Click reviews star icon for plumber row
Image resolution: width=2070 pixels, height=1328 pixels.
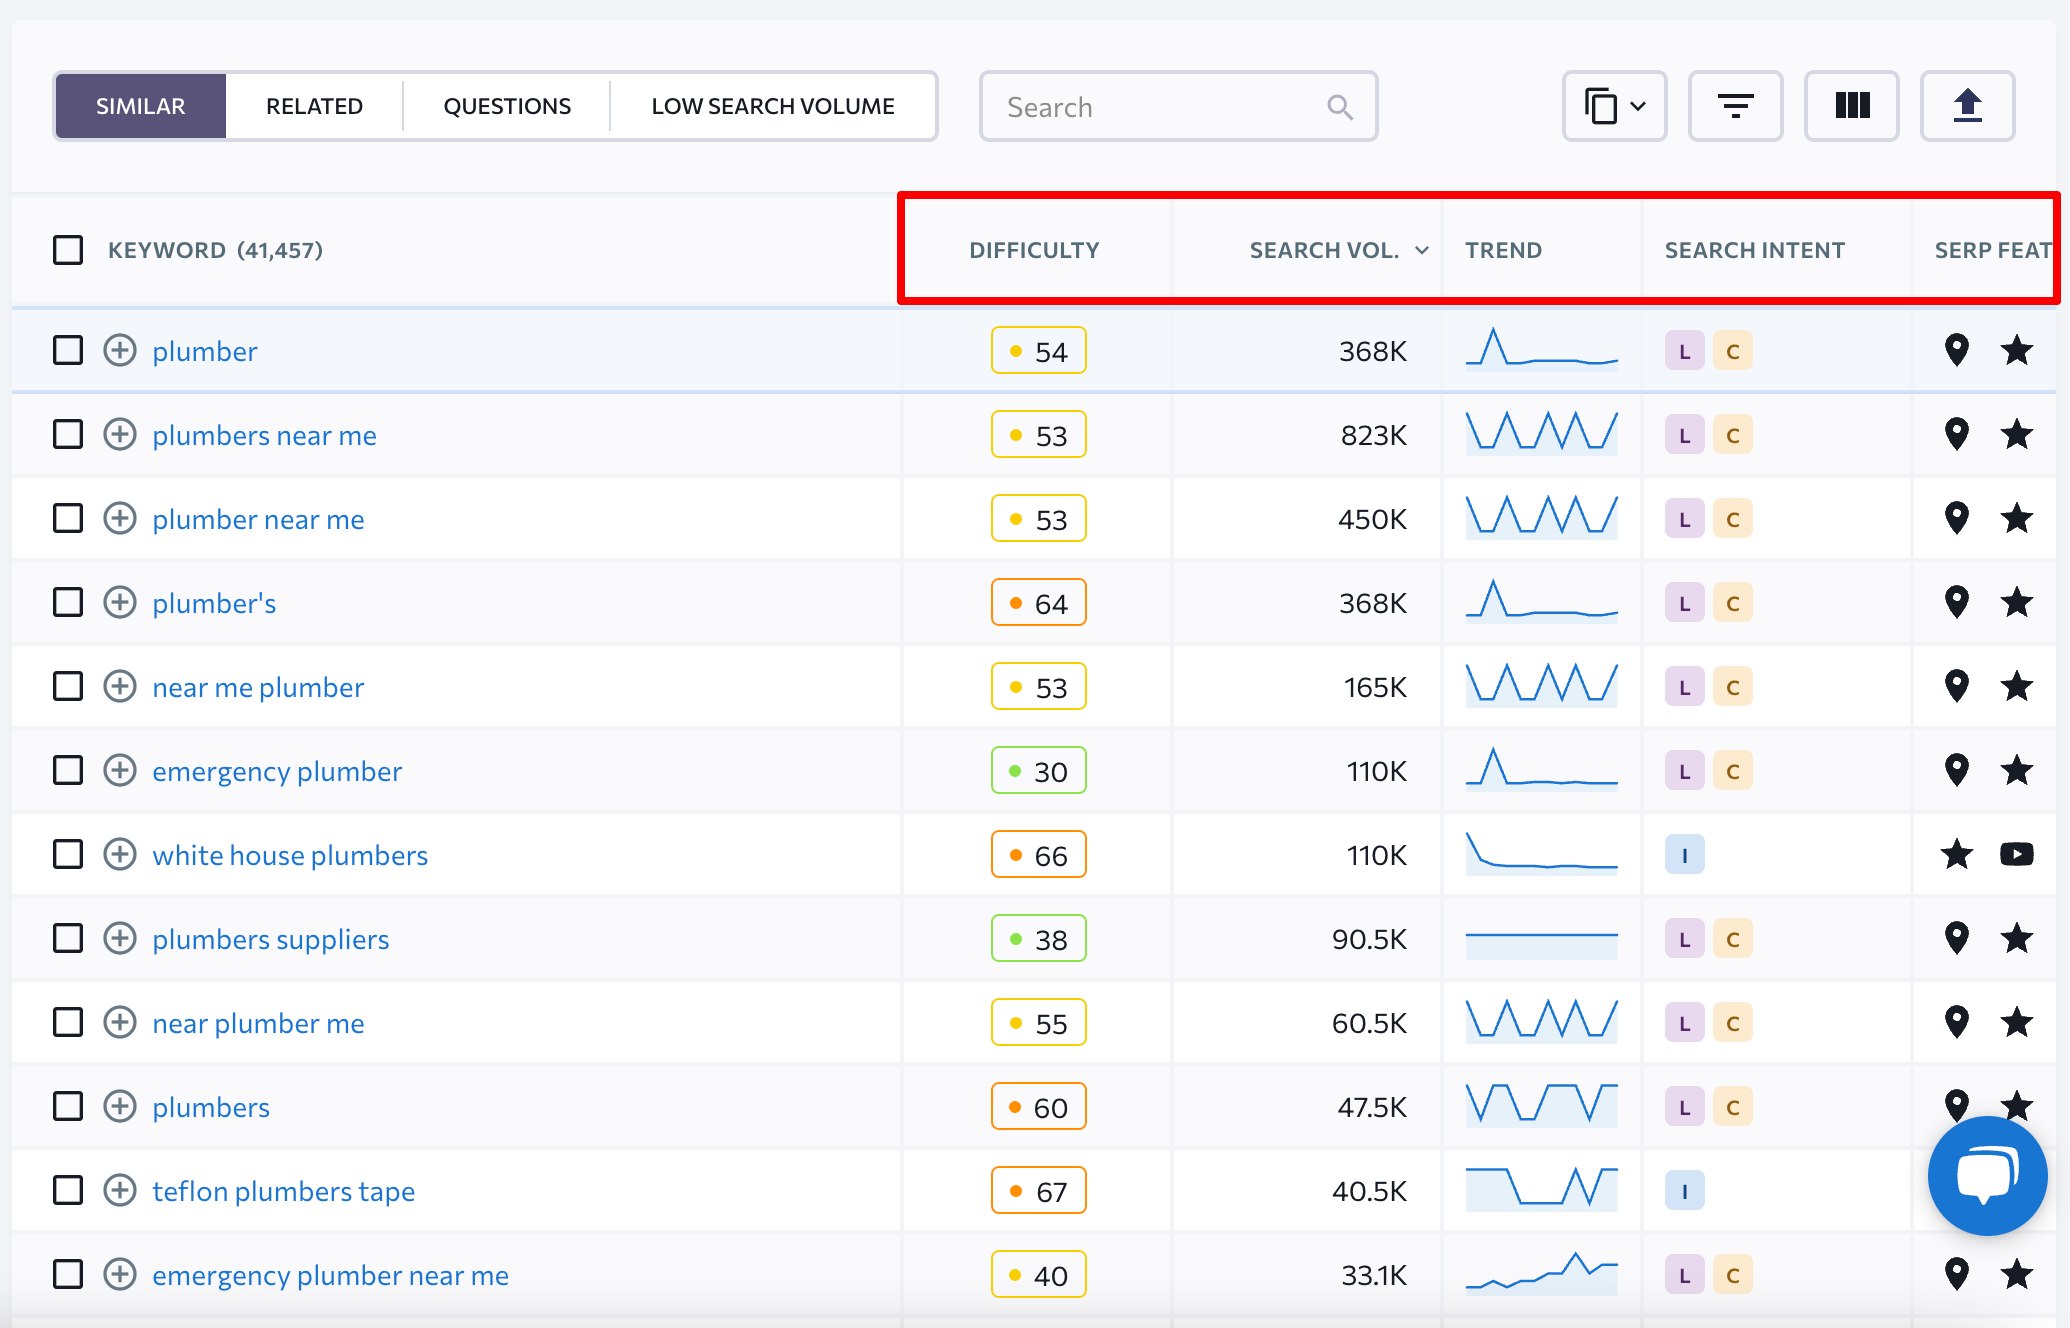tap(2017, 351)
